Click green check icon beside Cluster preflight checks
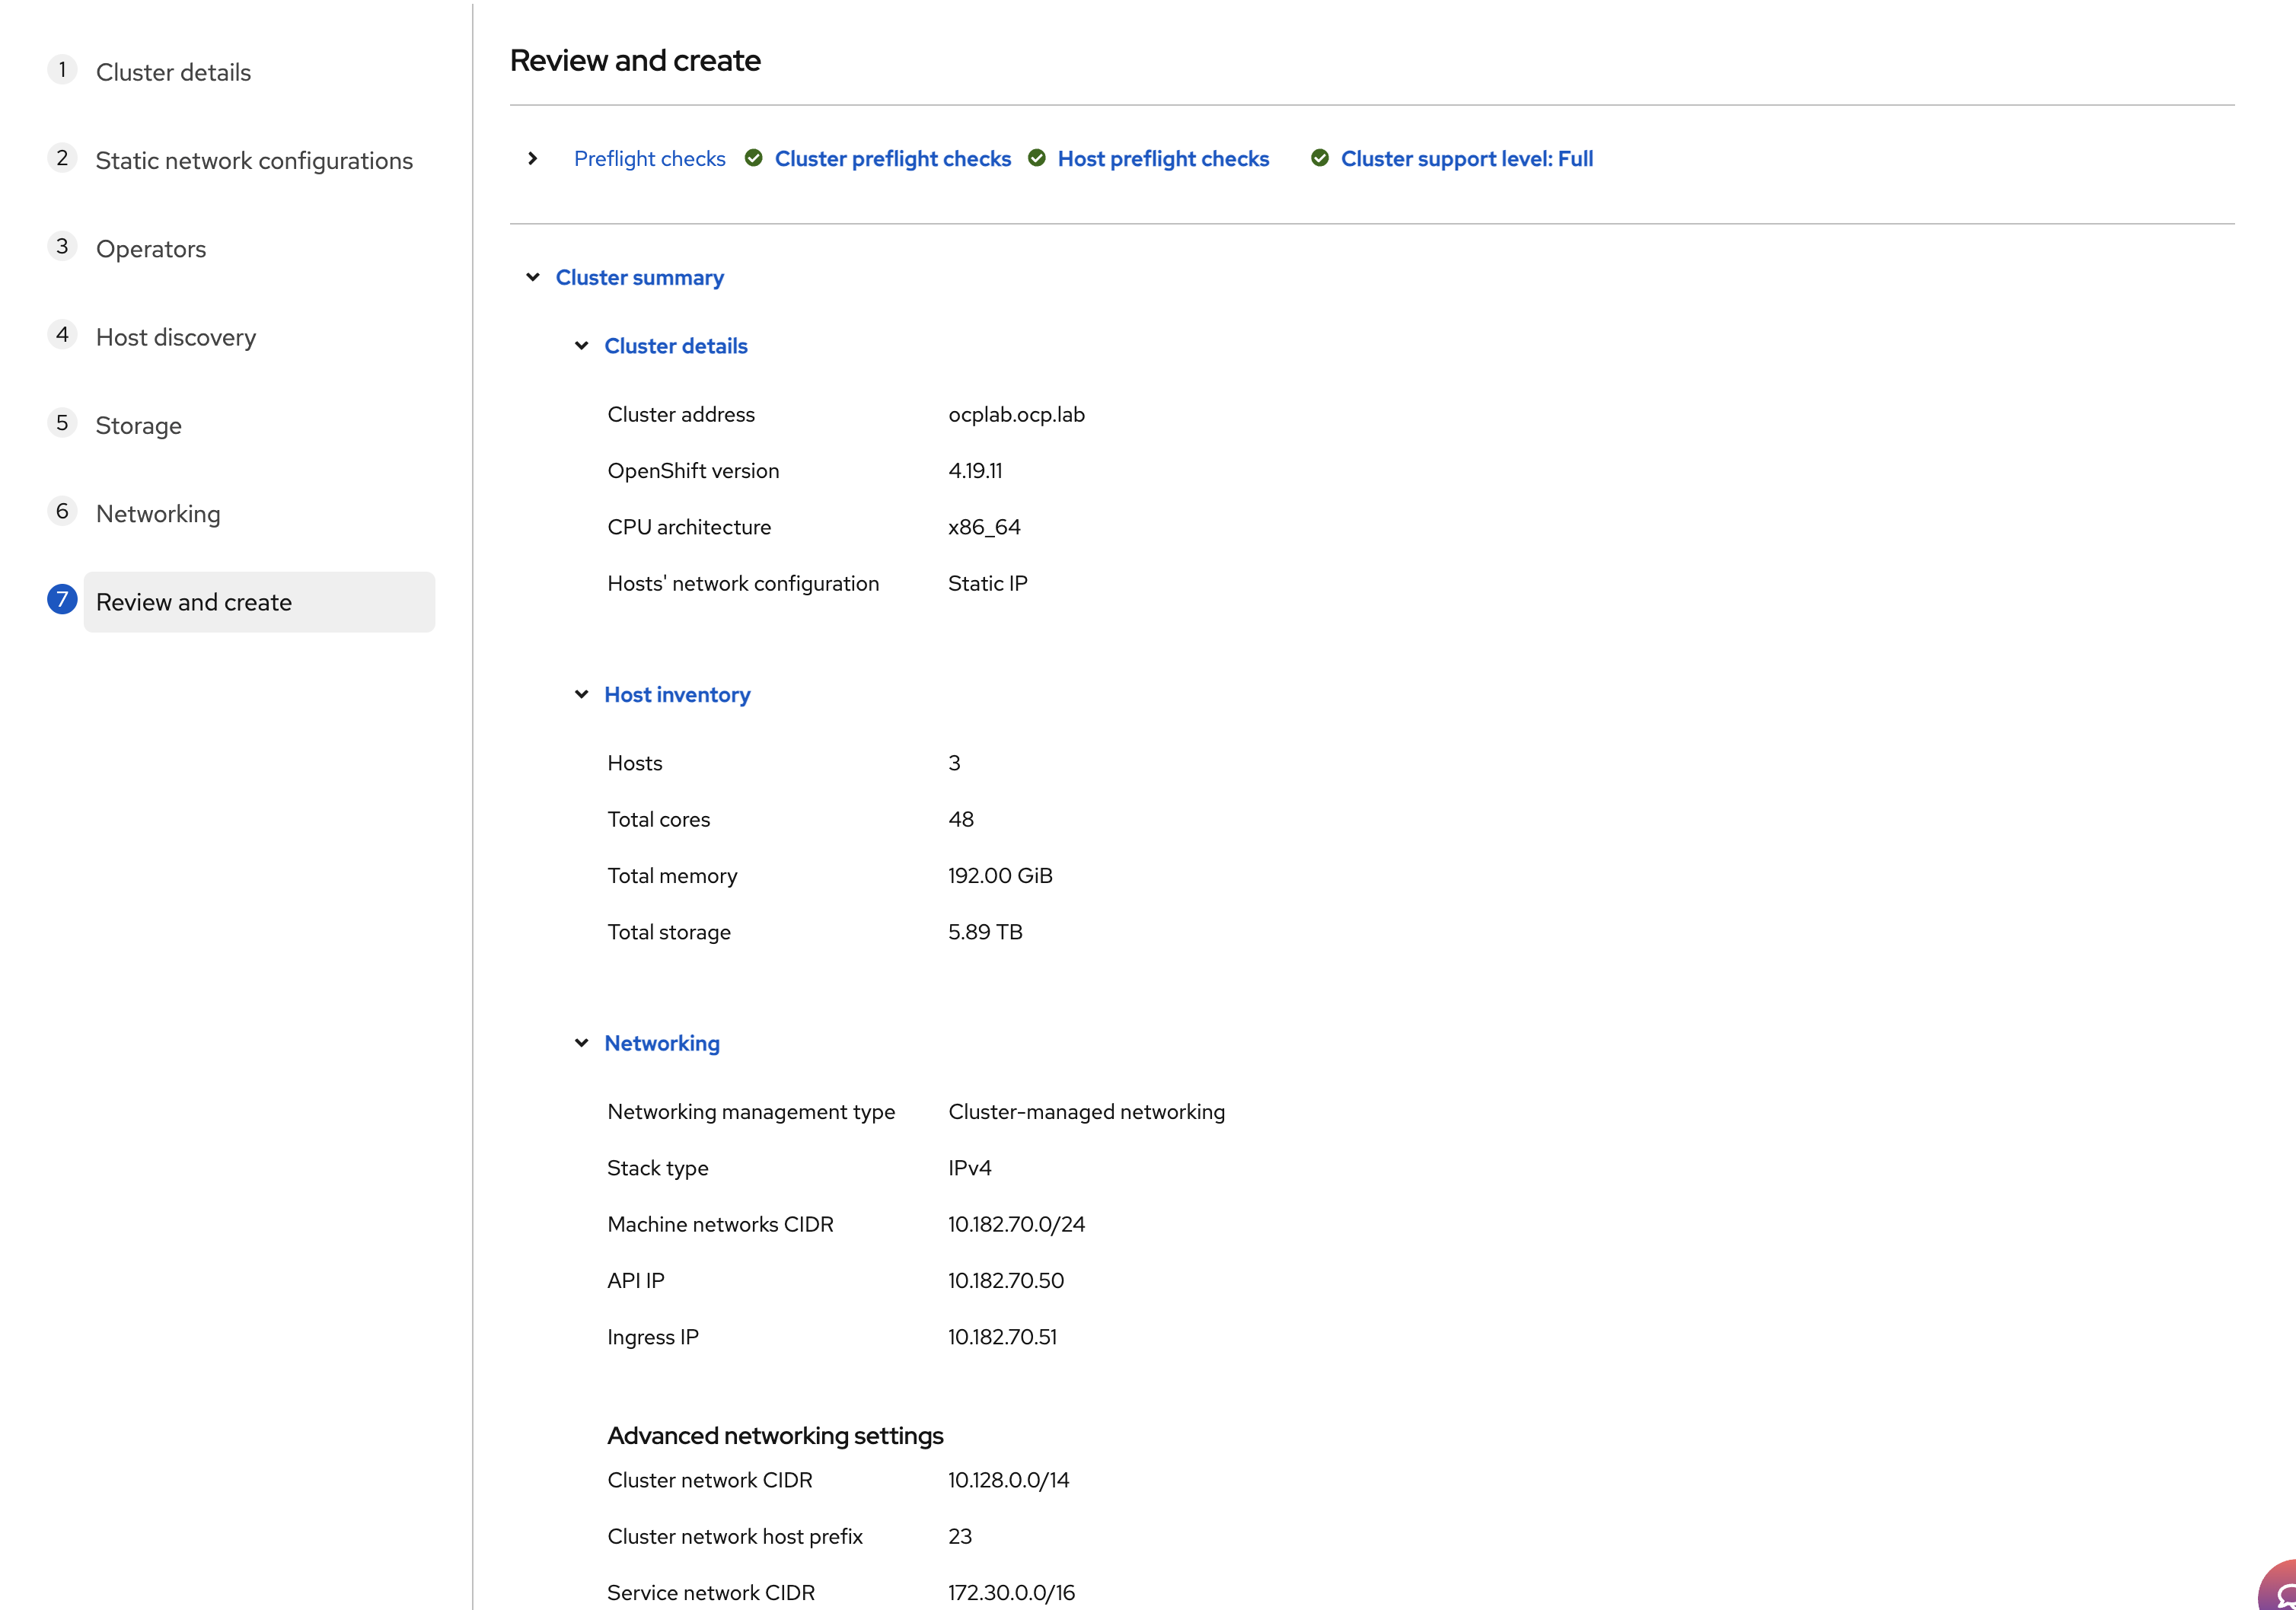The image size is (2296, 1610). coord(754,158)
